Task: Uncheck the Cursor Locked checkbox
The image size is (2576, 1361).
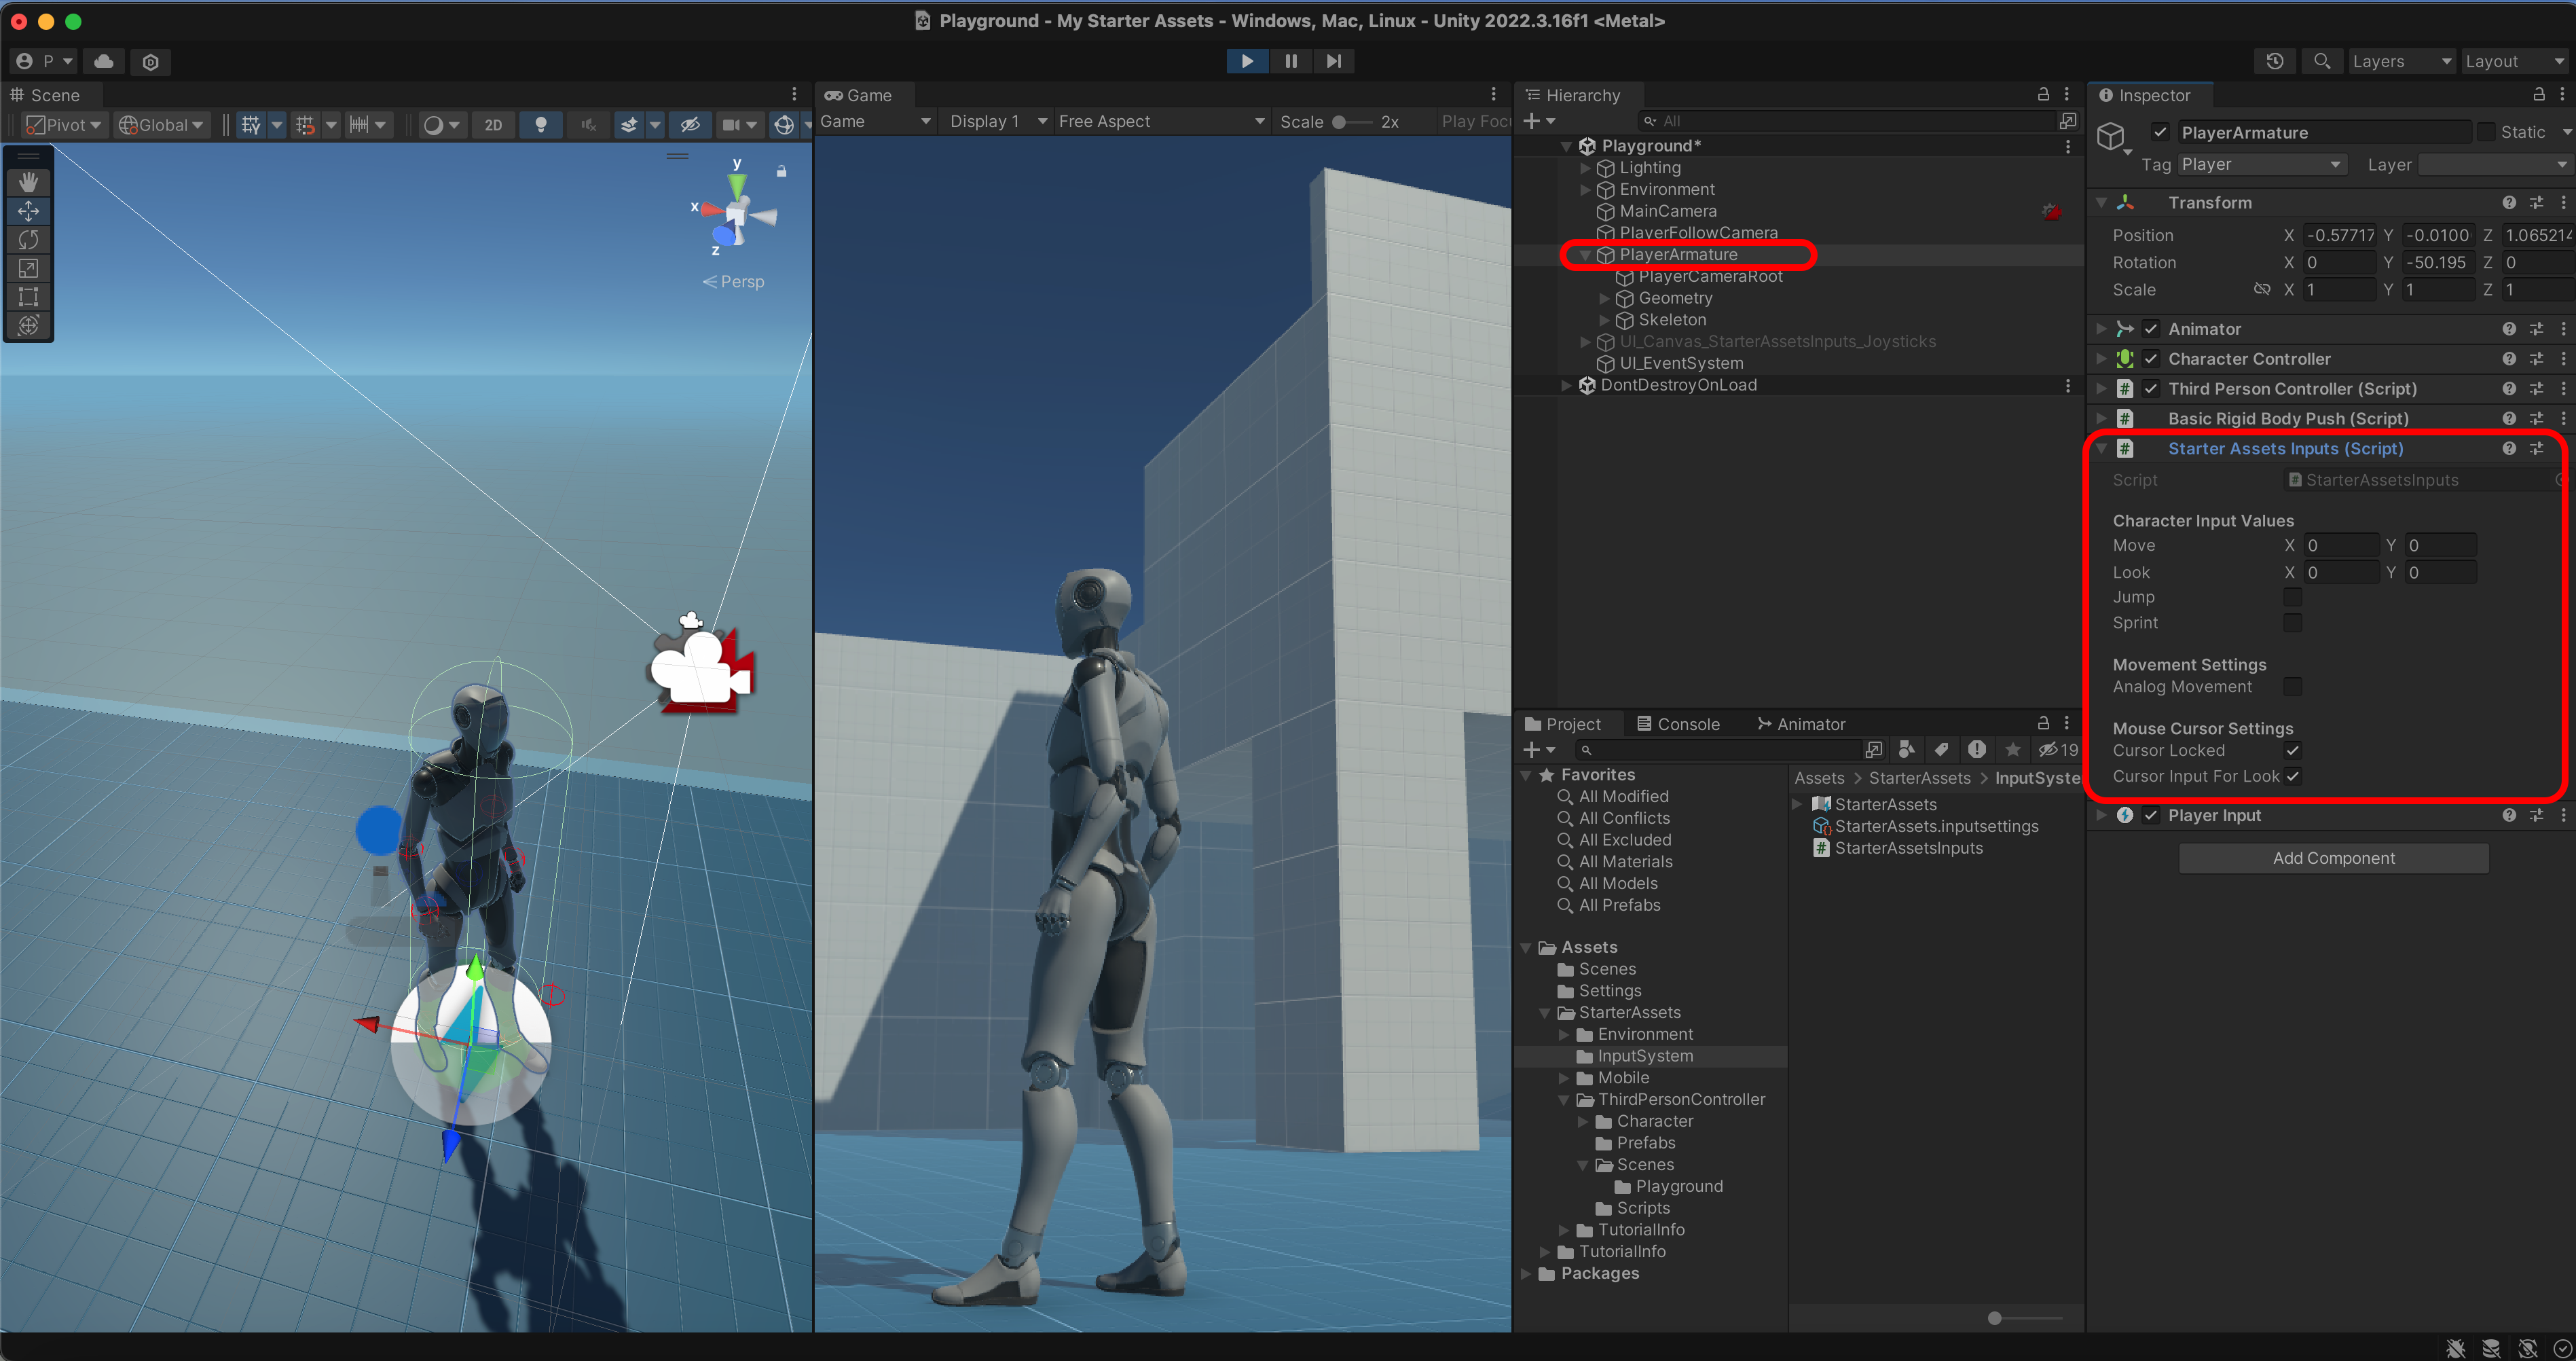Action: [2292, 750]
